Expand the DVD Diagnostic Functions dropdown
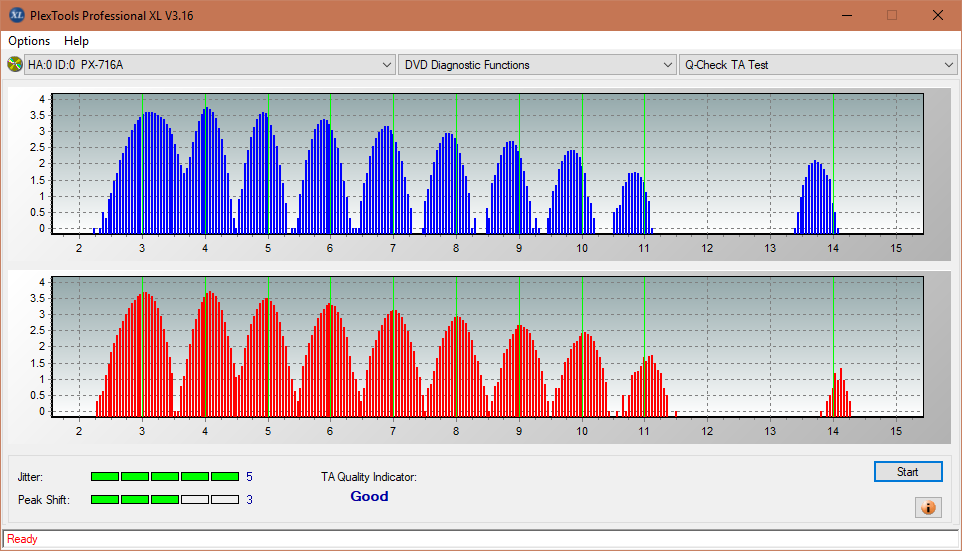 pos(537,64)
